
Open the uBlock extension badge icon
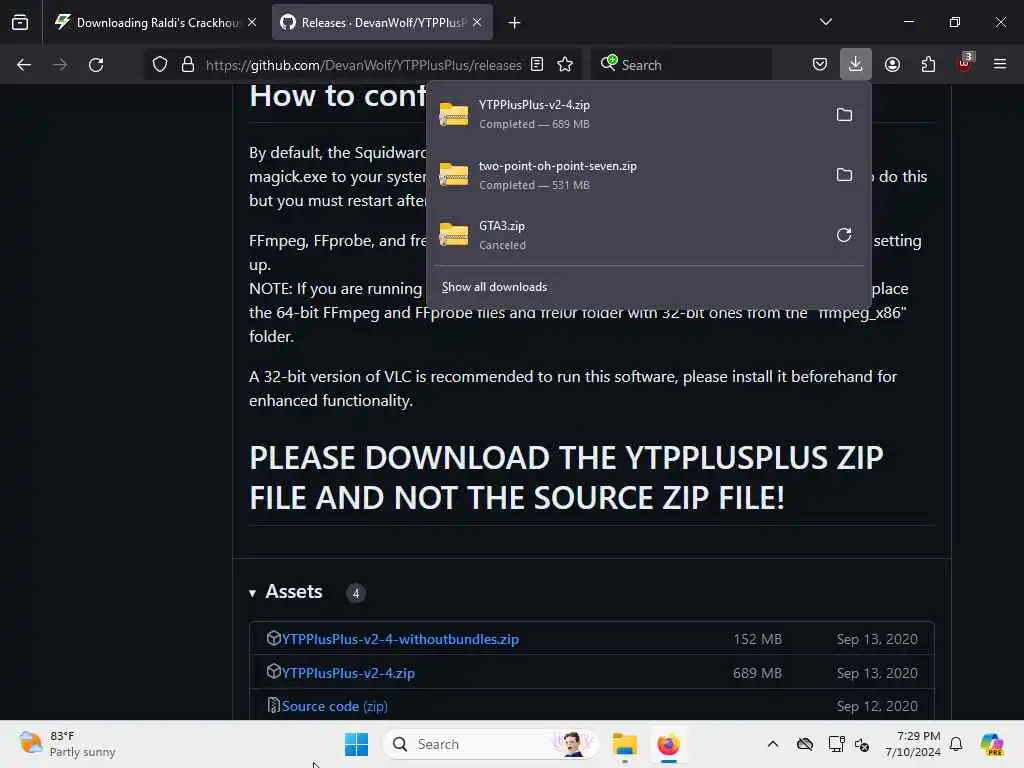point(965,63)
